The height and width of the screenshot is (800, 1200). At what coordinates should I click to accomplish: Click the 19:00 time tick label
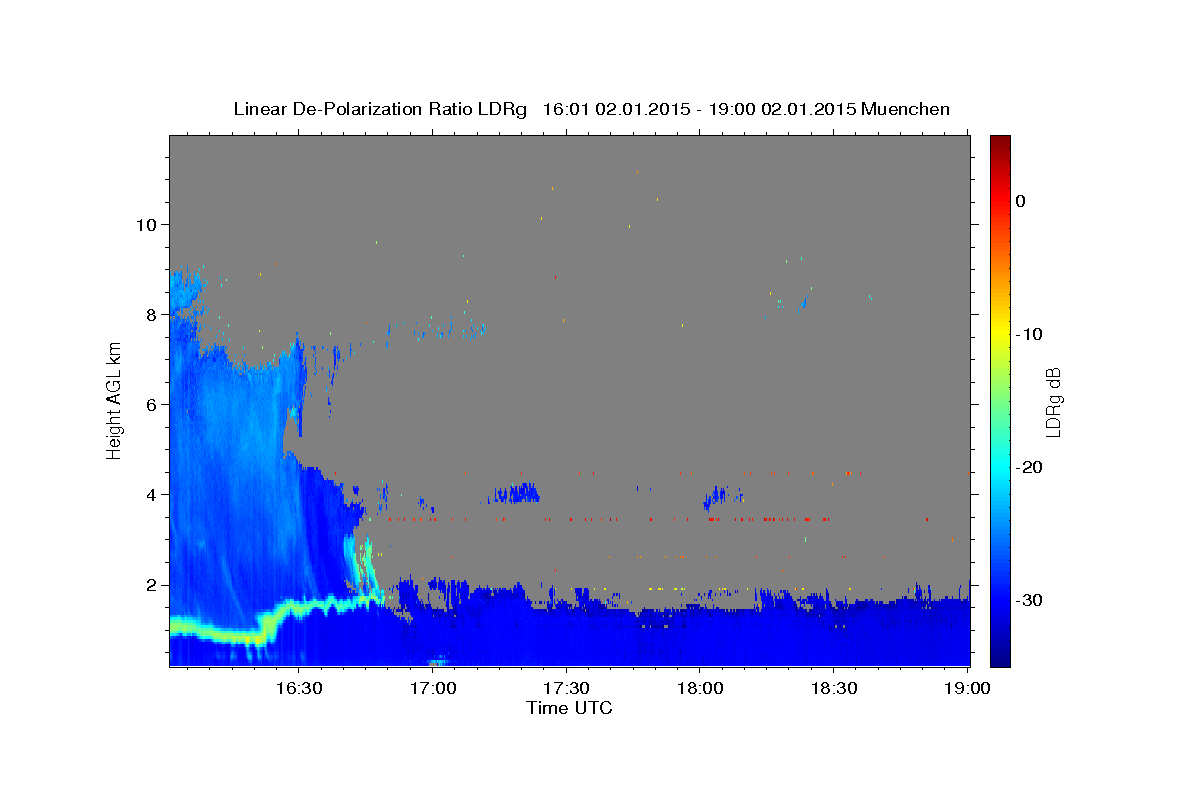966,689
